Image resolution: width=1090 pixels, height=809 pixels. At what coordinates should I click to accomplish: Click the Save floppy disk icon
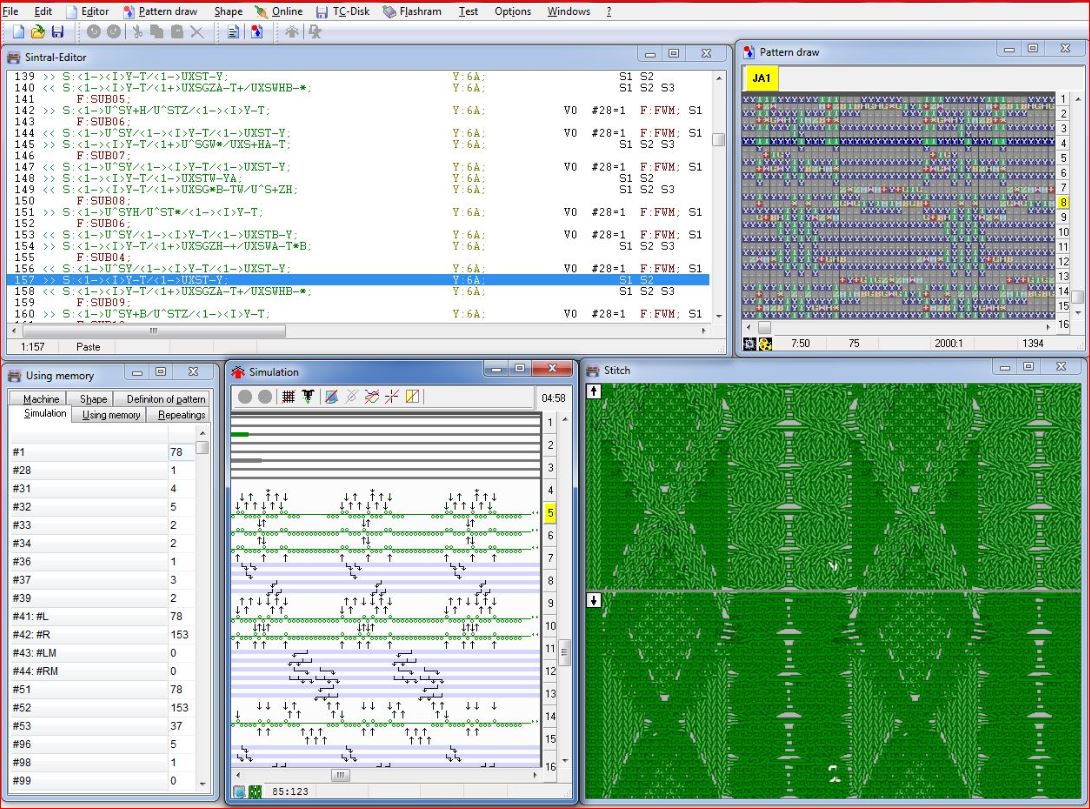[x=57, y=32]
